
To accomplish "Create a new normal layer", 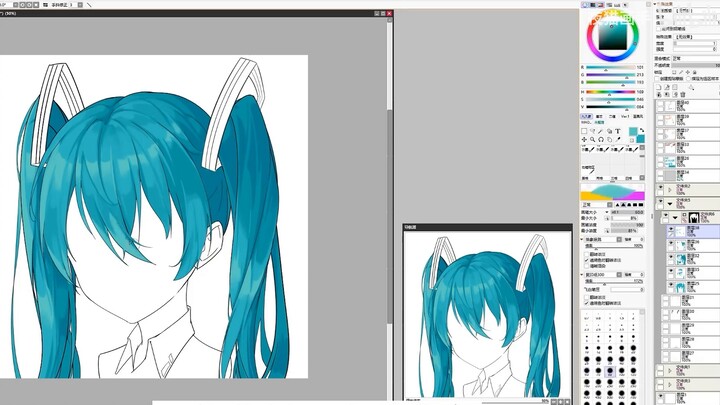I will 659,87.
